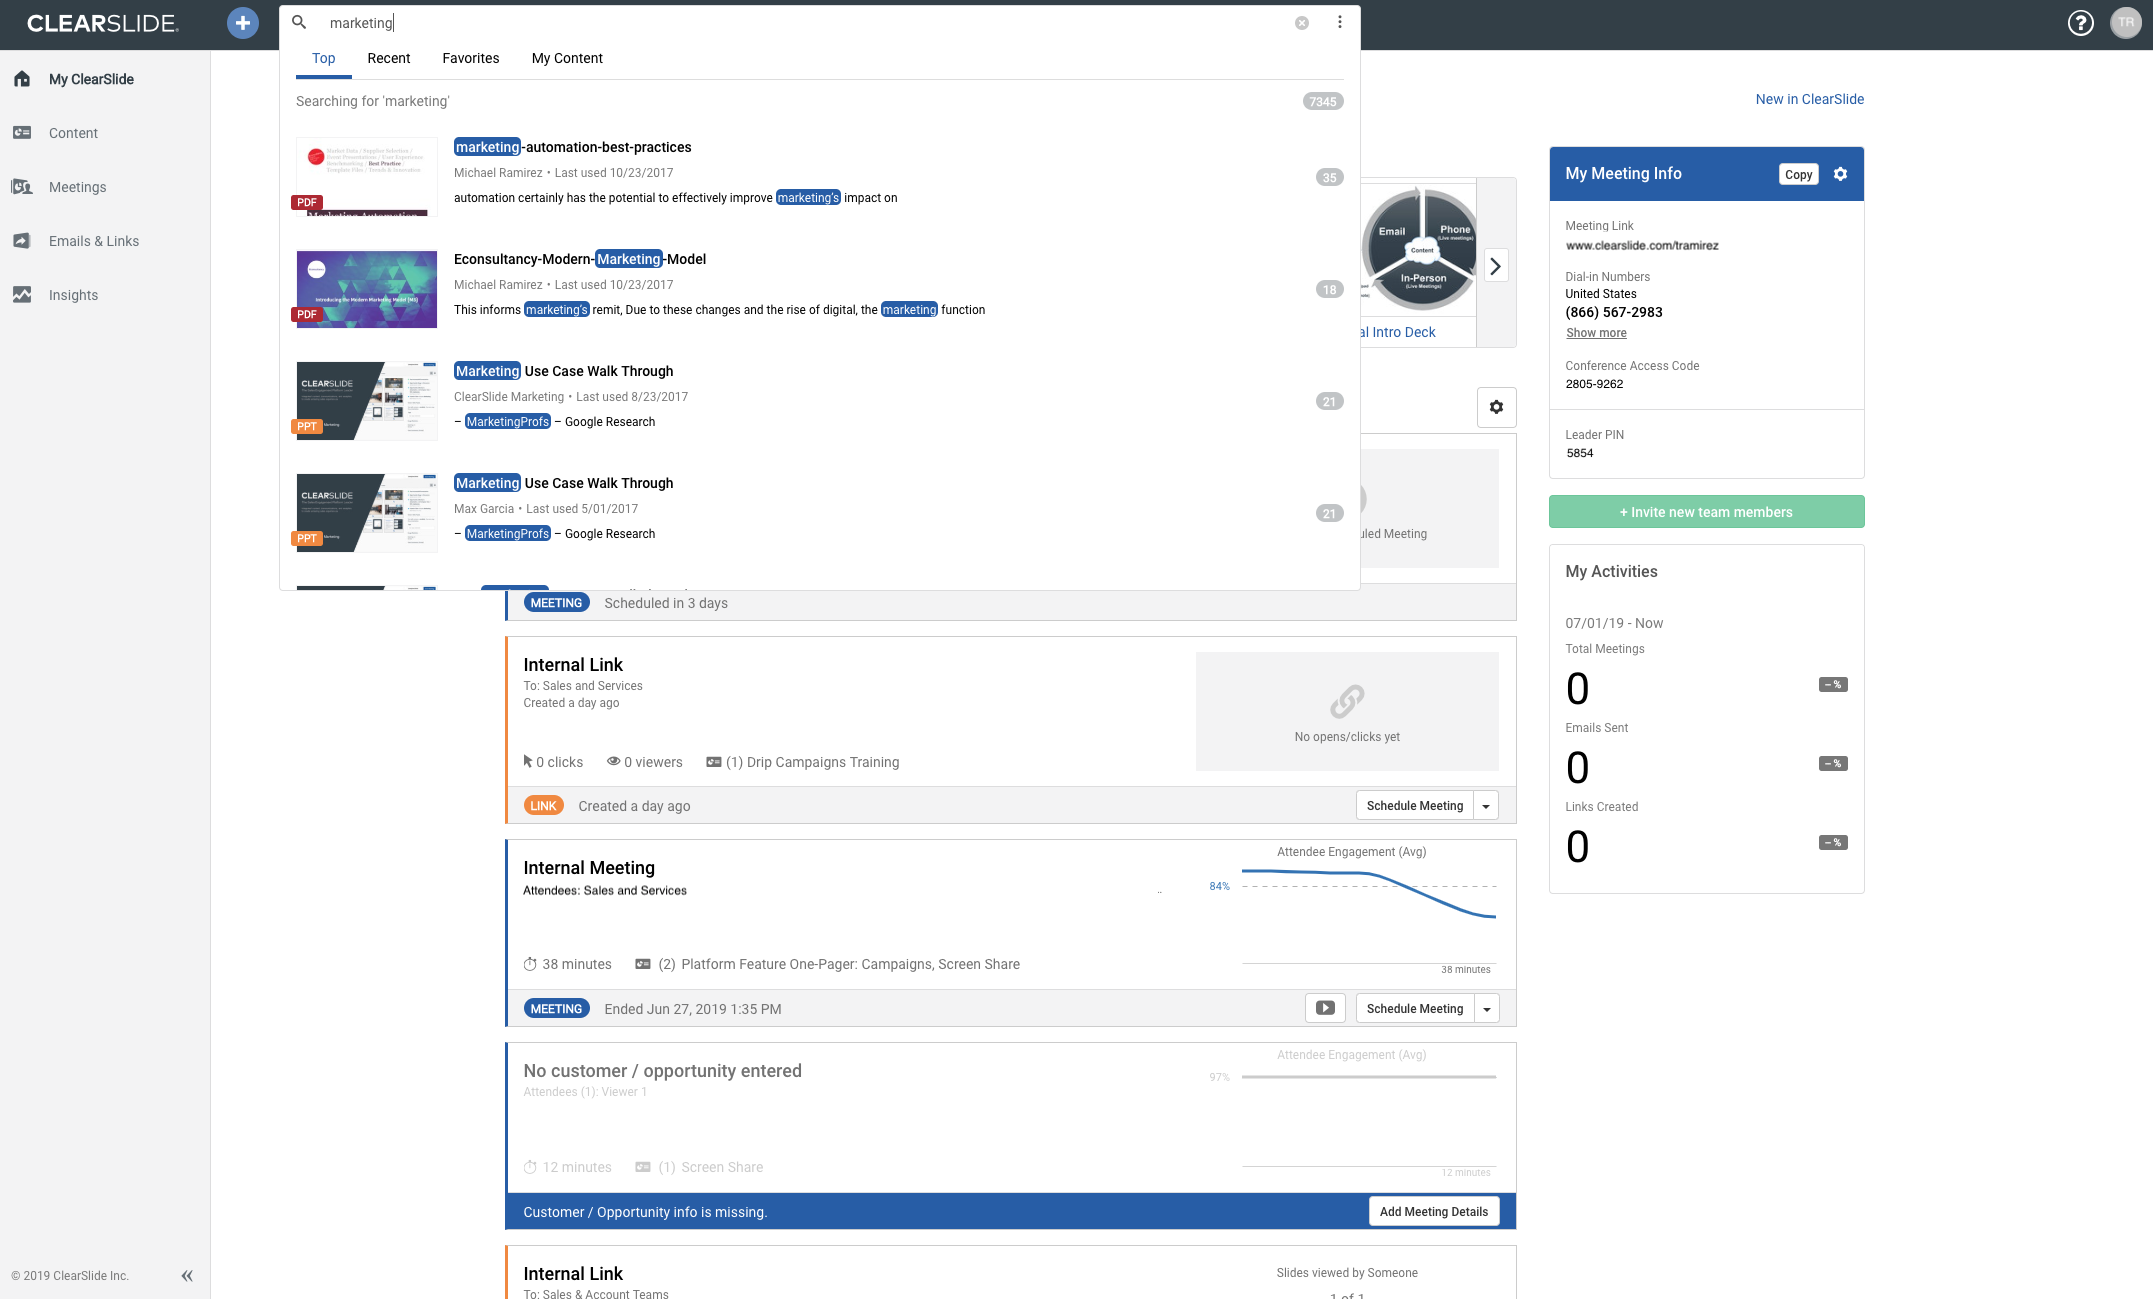Screen dimensions: 2153x1299
Task: Click the orange LINK badge
Action: coord(543,806)
